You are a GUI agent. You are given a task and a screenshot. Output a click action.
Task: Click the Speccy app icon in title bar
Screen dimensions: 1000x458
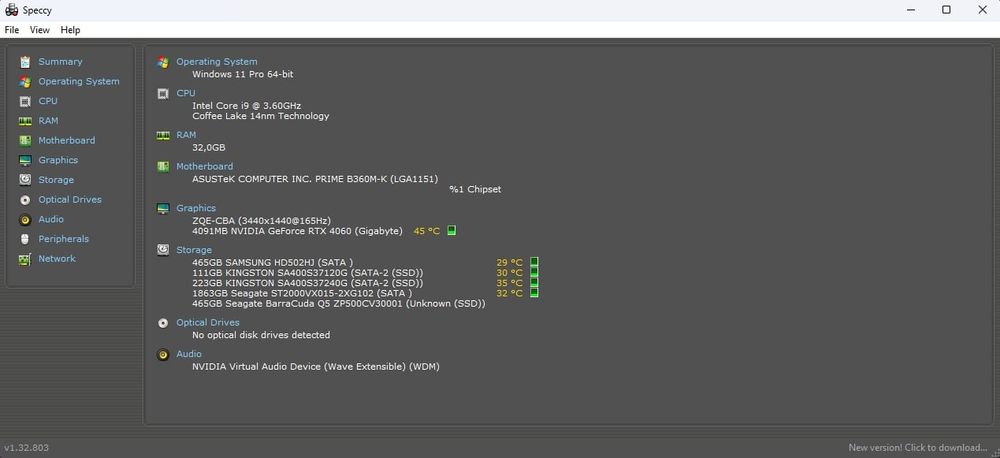11,10
